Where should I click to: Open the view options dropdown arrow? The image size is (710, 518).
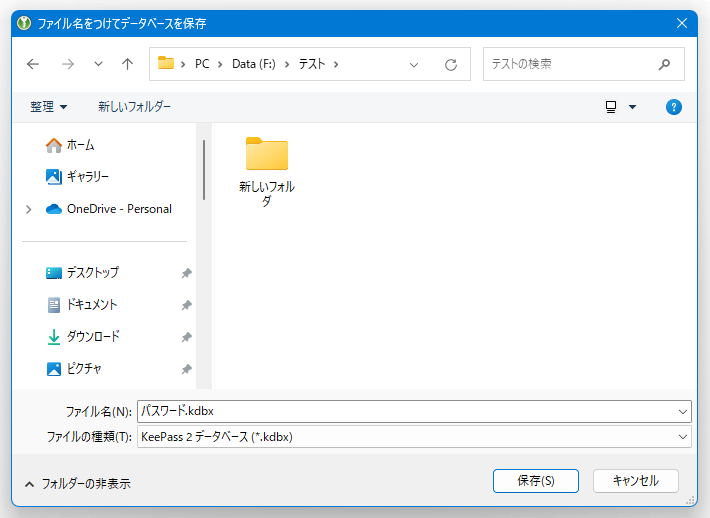point(633,107)
